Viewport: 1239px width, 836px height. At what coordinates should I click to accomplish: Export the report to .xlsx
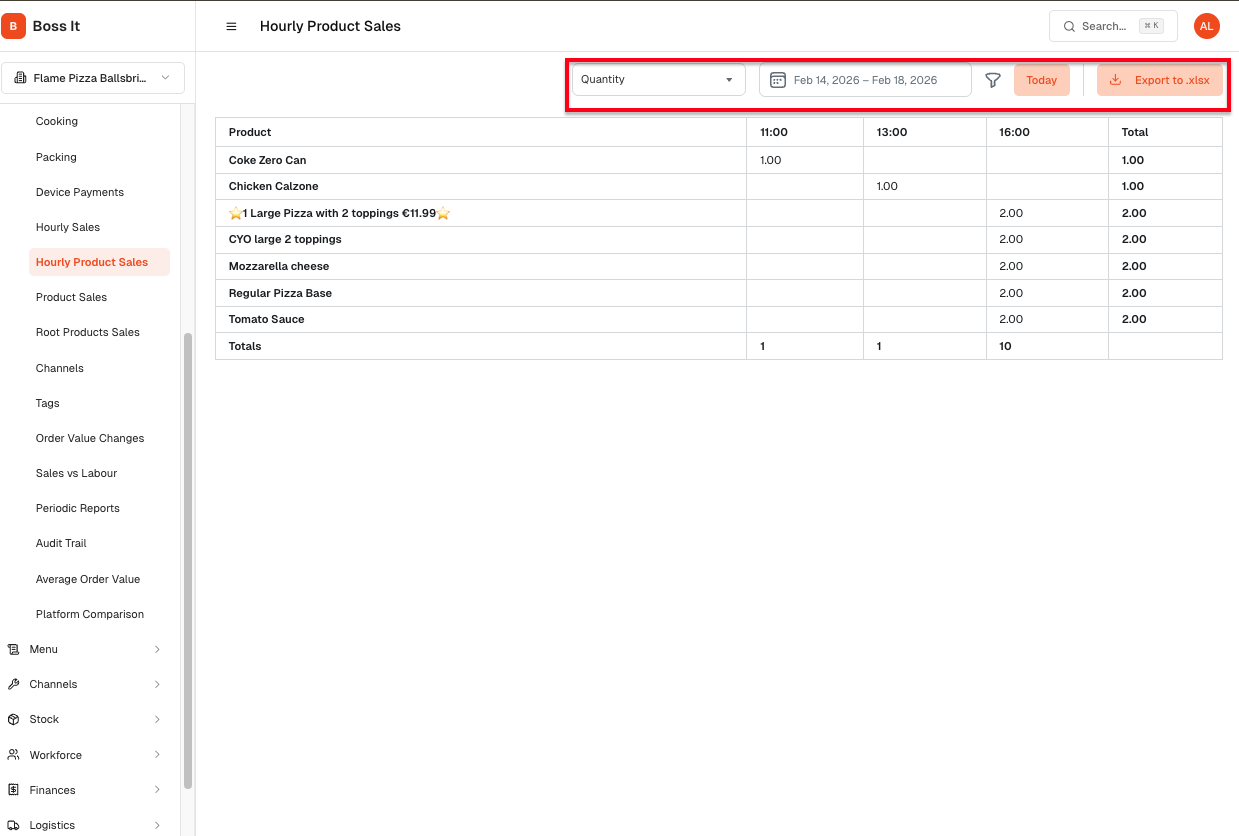pyautogui.click(x=1159, y=80)
